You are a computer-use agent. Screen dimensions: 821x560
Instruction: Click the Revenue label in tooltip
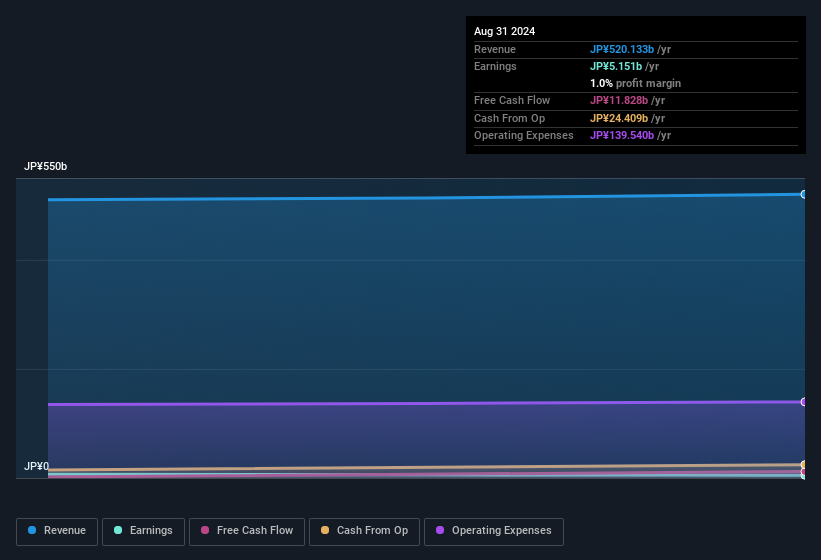[x=495, y=49]
